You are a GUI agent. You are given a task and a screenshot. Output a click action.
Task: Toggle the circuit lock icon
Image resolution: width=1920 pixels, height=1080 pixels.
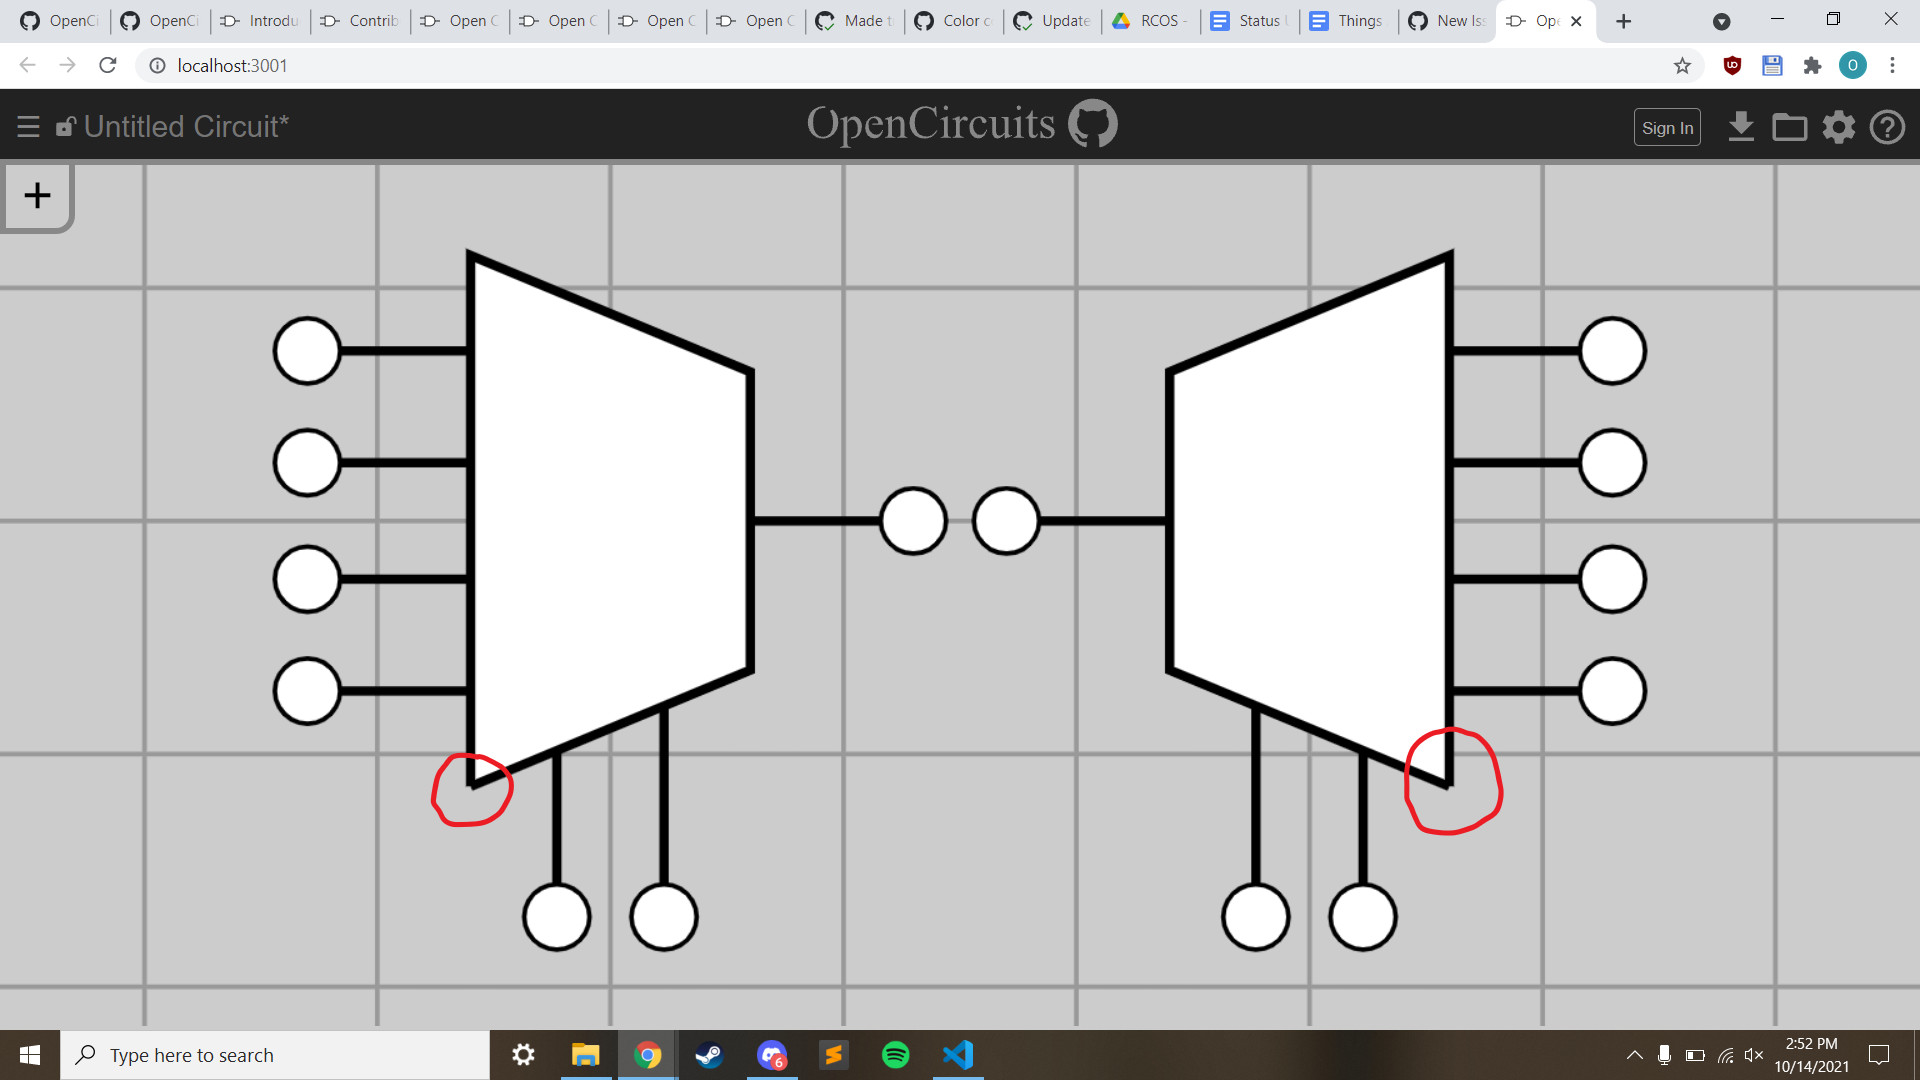(x=65, y=126)
